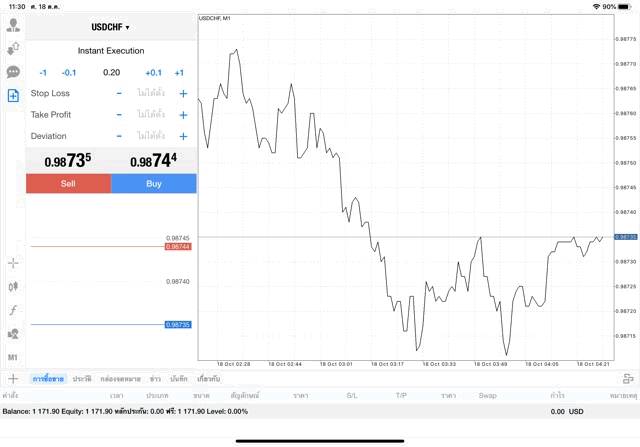
Task: Click the Stop Loss value field
Action: pos(151,93)
